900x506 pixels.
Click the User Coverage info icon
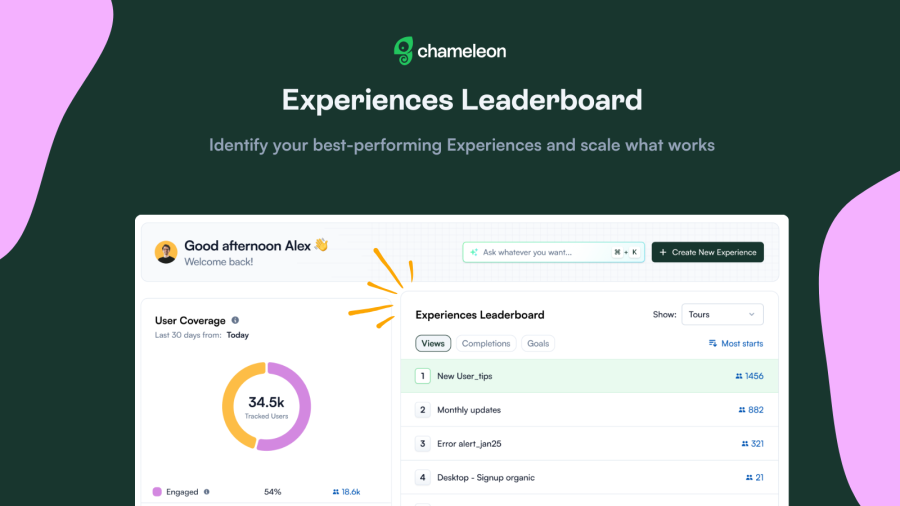(x=235, y=320)
